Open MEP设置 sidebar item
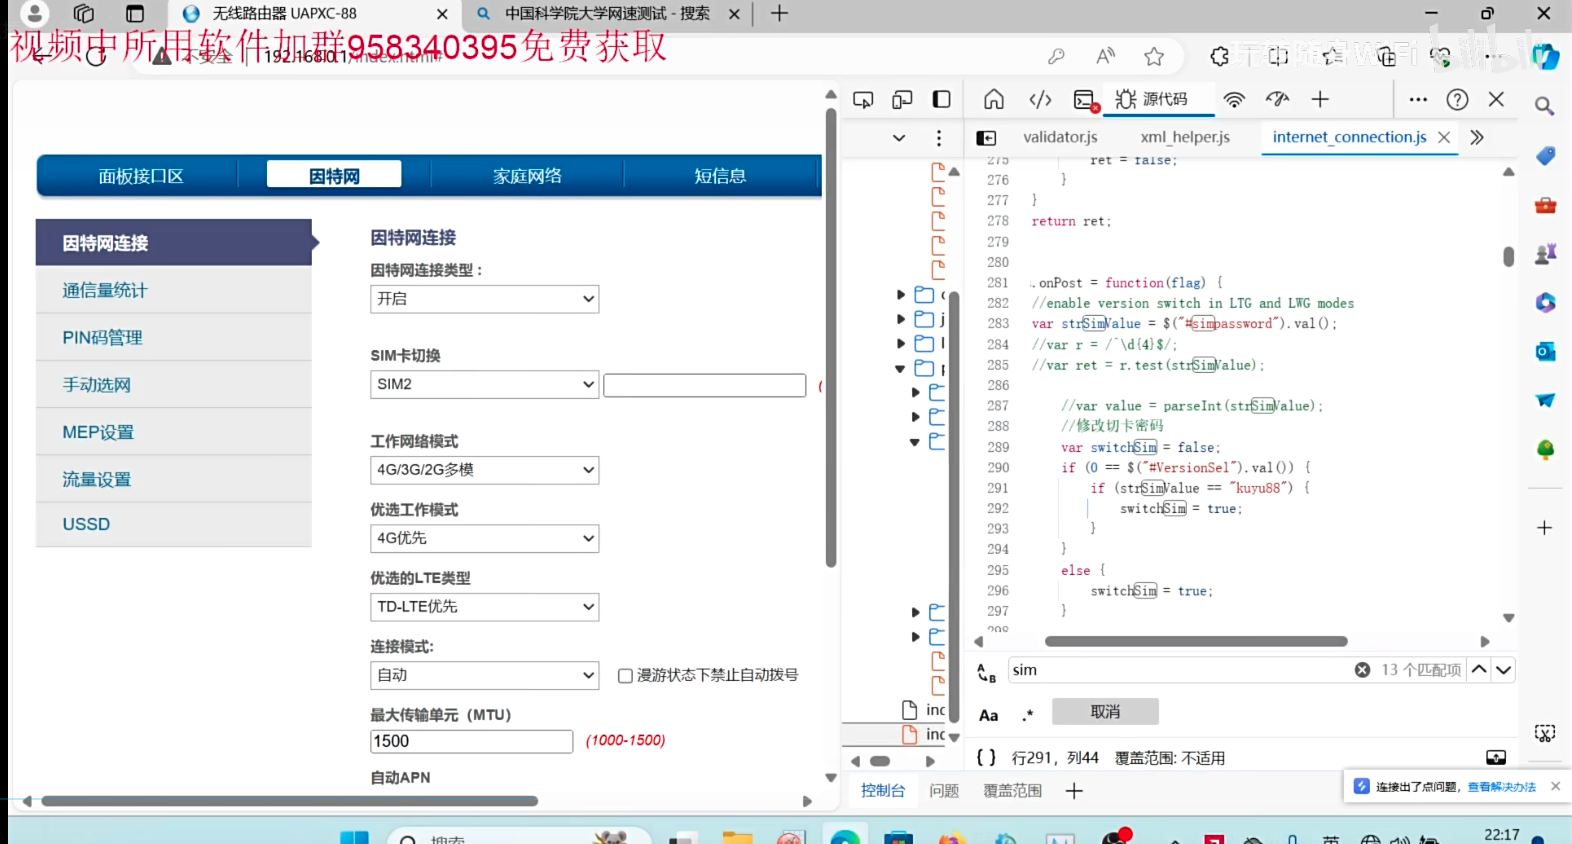 click(x=174, y=432)
